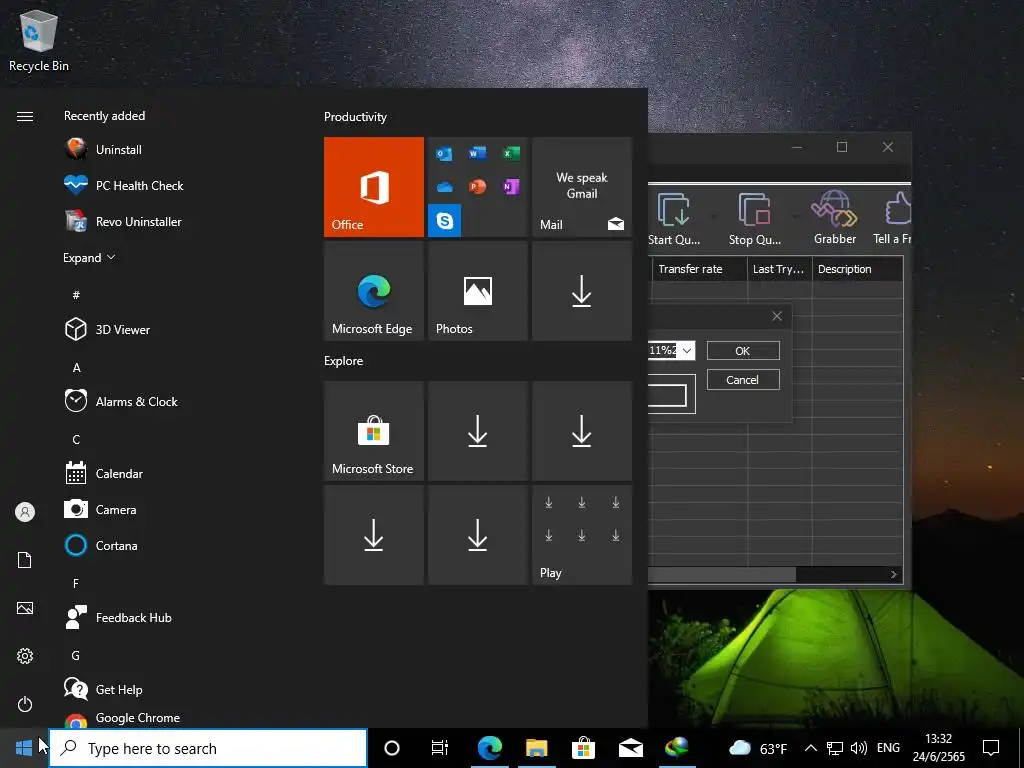This screenshot has height=768, width=1024.
Task: Open Task View on taskbar
Action: click(440, 748)
